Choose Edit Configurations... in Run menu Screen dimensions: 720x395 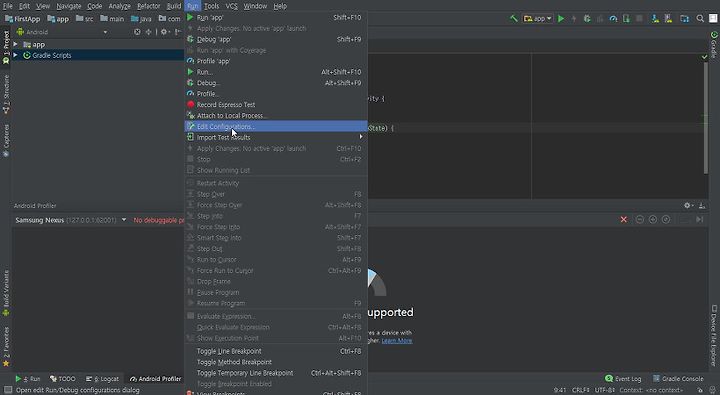click(x=276, y=126)
